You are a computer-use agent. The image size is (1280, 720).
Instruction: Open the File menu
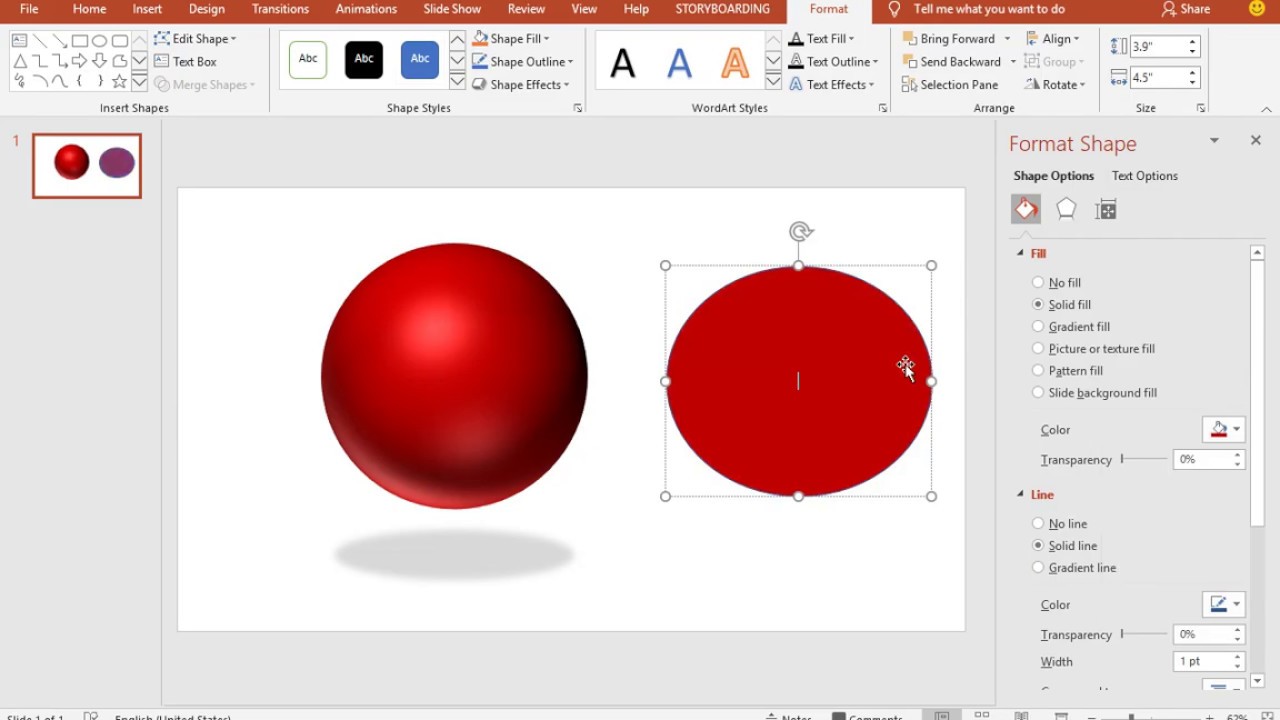29,9
